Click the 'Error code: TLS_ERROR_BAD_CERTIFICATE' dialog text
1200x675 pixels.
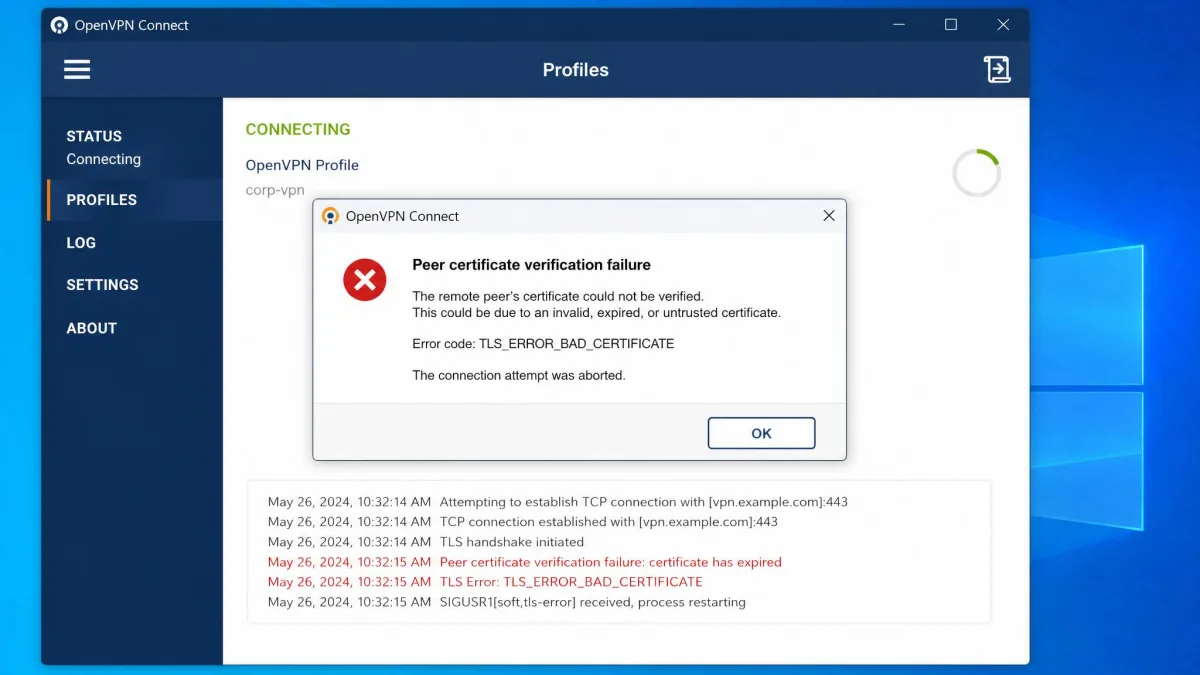[x=543, y=344]
